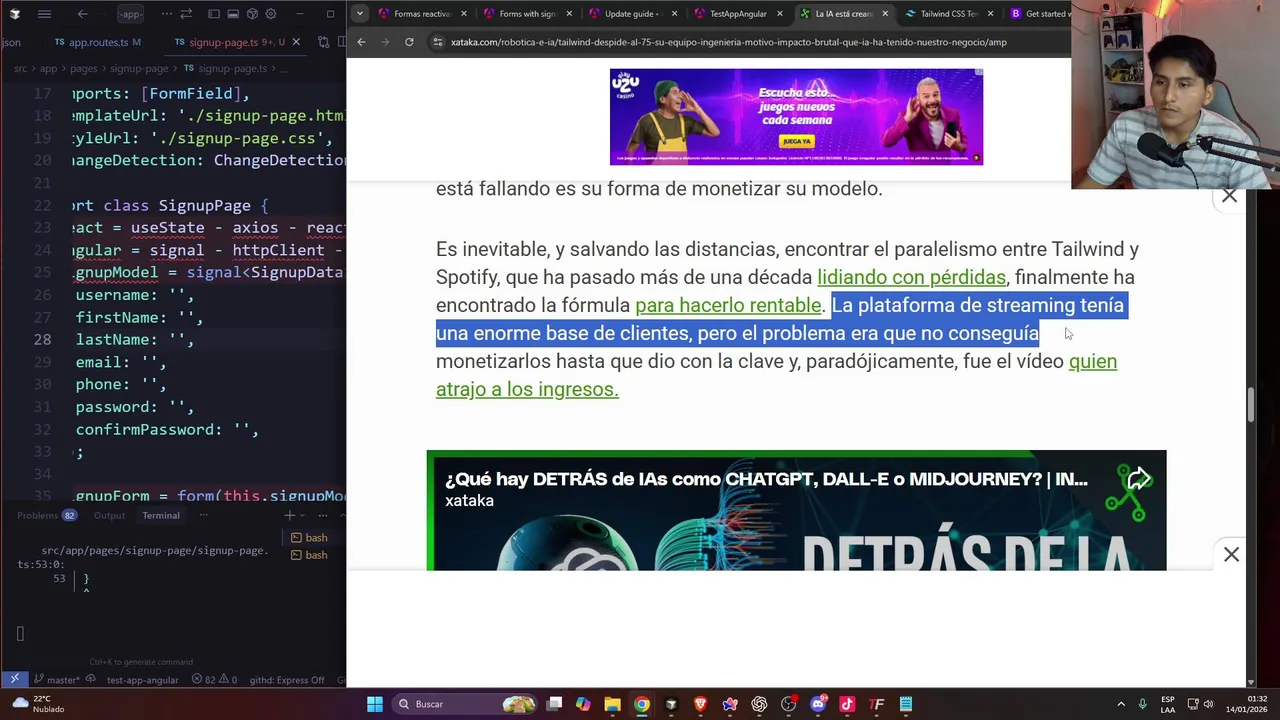Open File Explorer from the taskbar
The width and height of the screenshot is (1280, 720).
pos(612,704)
